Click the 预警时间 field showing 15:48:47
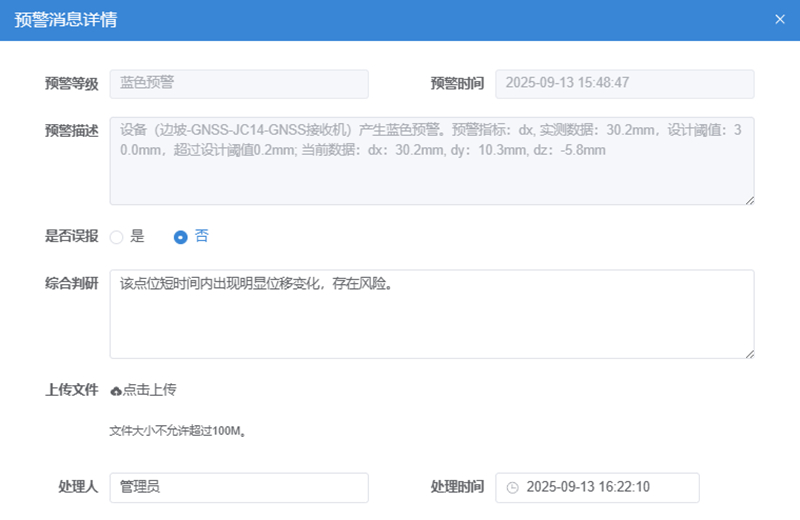Viewport: 800px width, 520px height. 624,84
